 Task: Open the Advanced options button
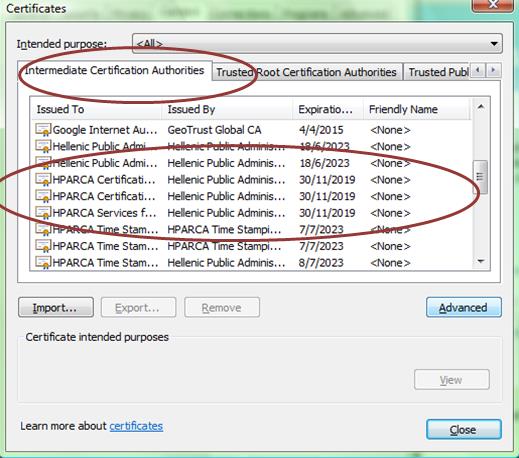tap(464, 307)
